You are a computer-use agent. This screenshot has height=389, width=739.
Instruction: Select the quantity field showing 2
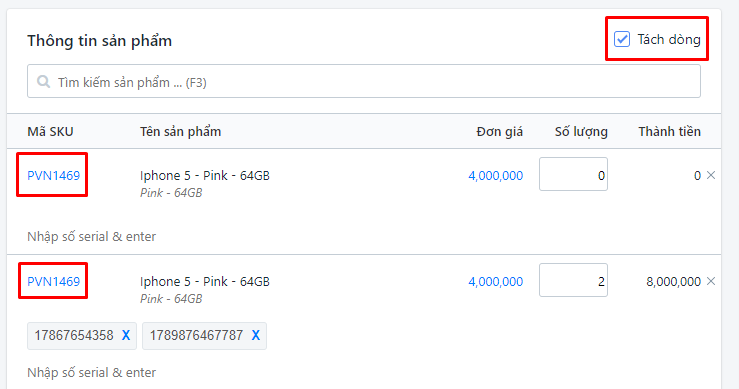[573, 280]
